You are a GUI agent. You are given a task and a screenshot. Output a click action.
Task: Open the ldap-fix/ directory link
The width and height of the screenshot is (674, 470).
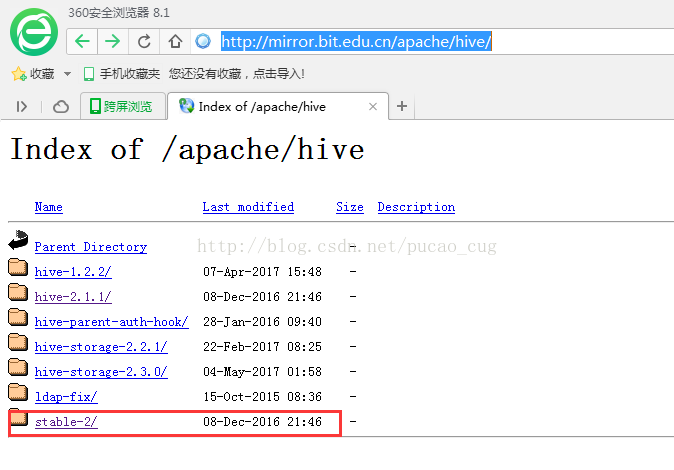click(66, 396)
